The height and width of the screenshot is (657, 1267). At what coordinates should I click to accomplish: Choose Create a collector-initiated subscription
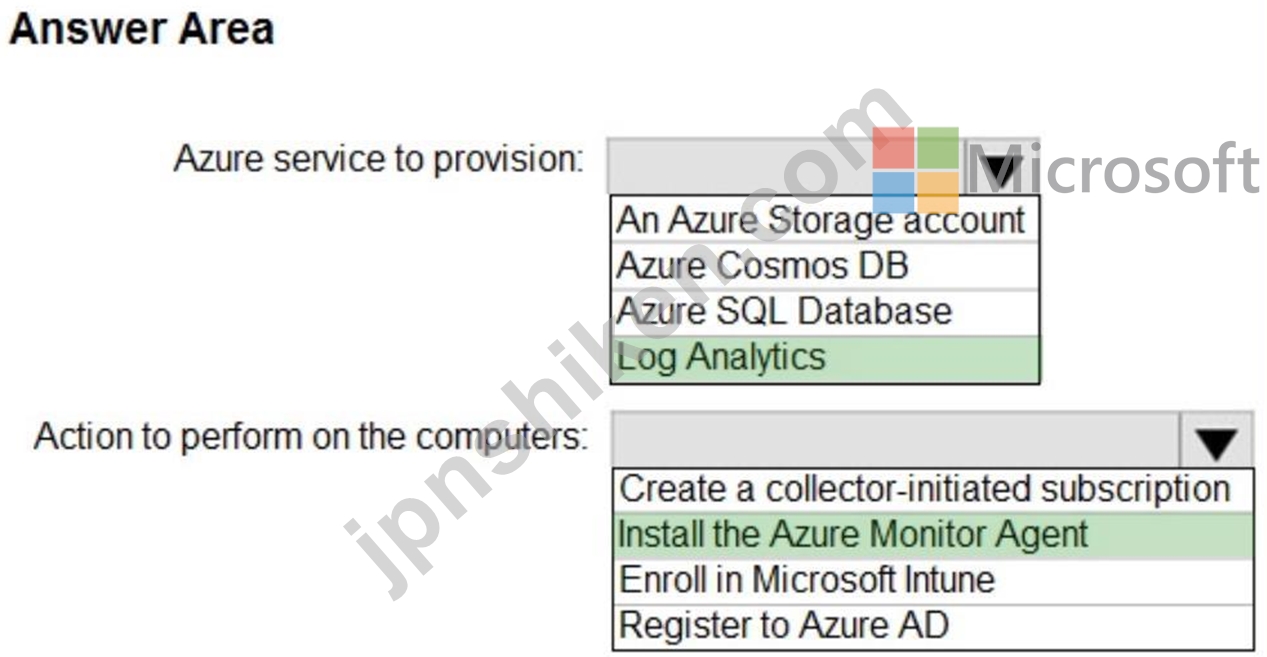click(931, 489)
